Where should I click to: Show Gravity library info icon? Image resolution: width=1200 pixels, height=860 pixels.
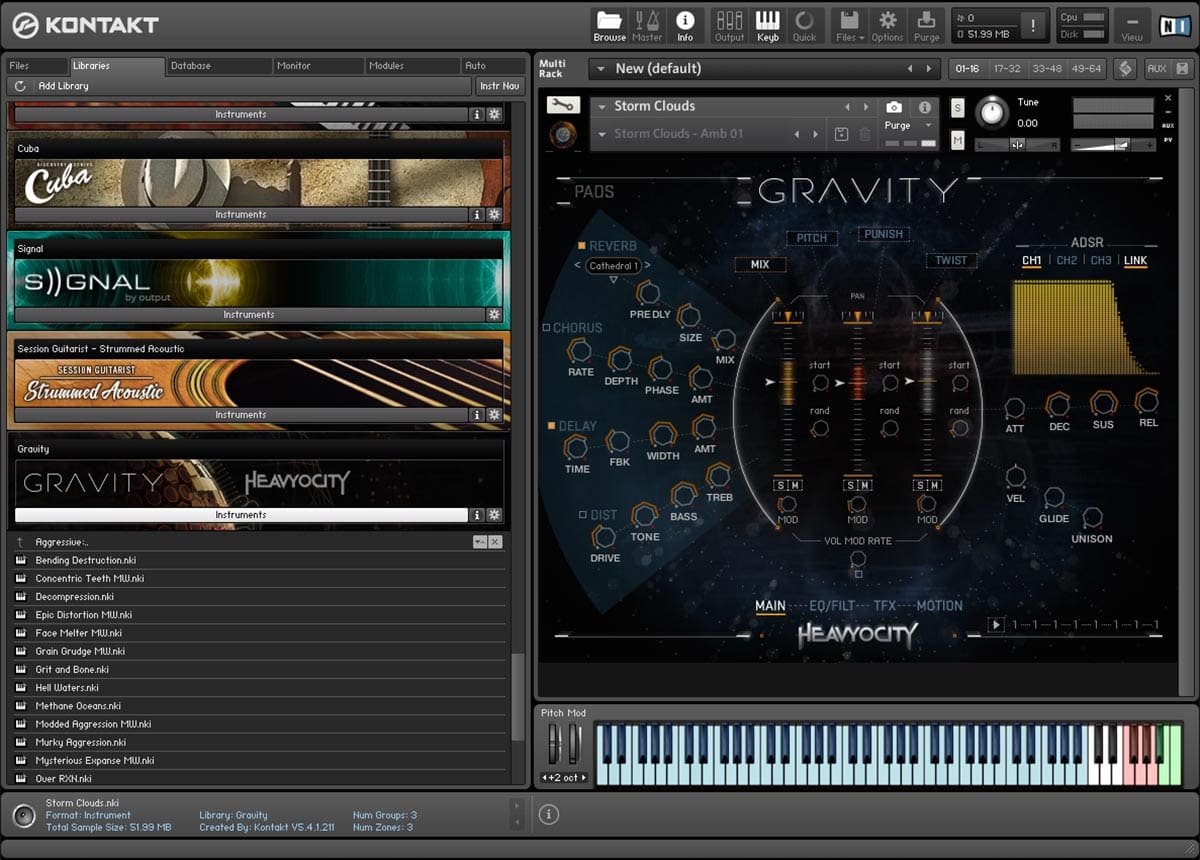tap(477, 515)
